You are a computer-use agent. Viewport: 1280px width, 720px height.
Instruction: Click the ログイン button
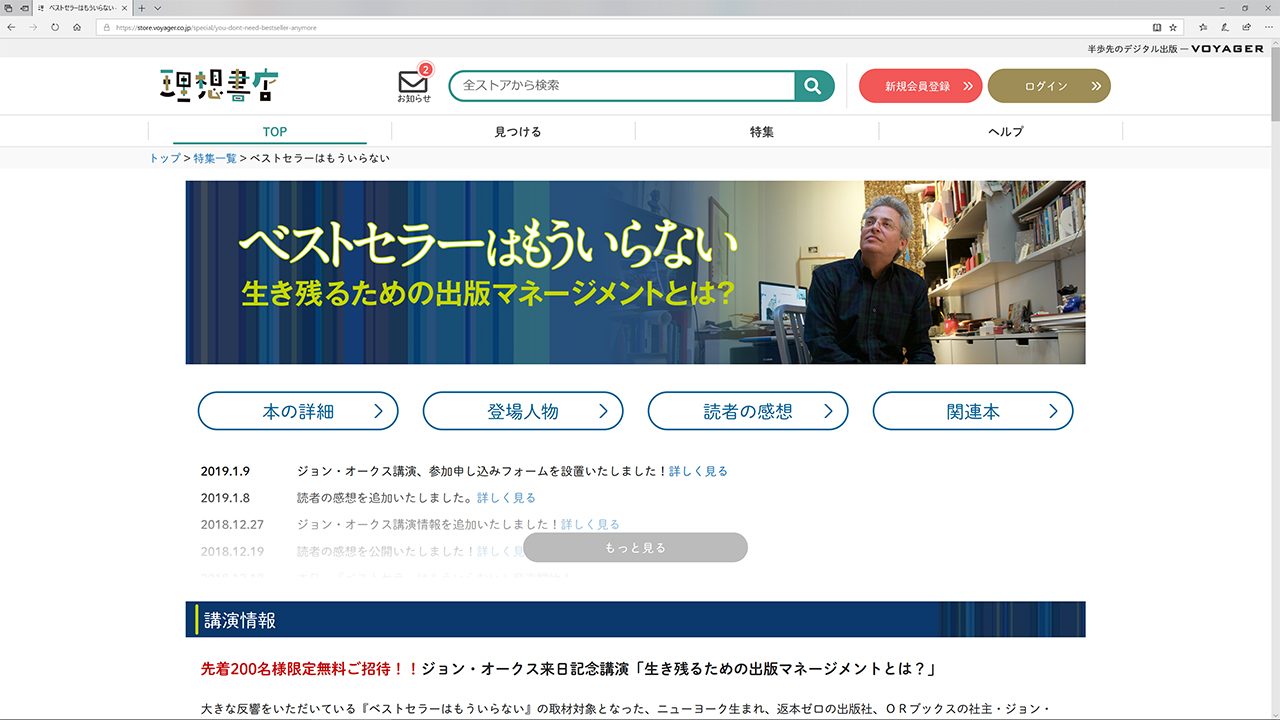point(1049,86)
